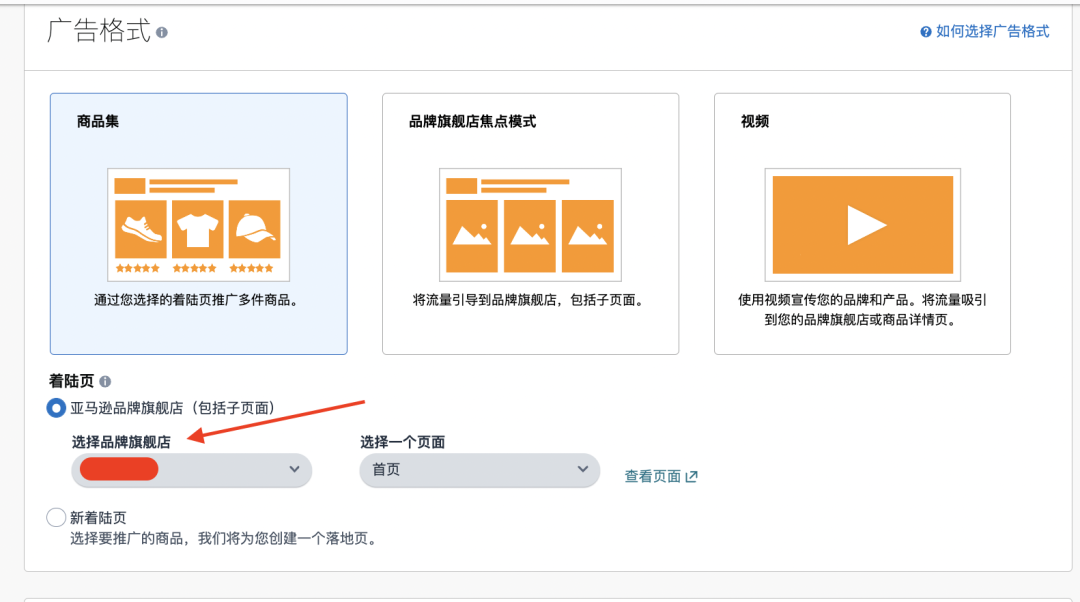
Task: Open the 首页 page selector dropdown
Action: click(x=479, y=470)
